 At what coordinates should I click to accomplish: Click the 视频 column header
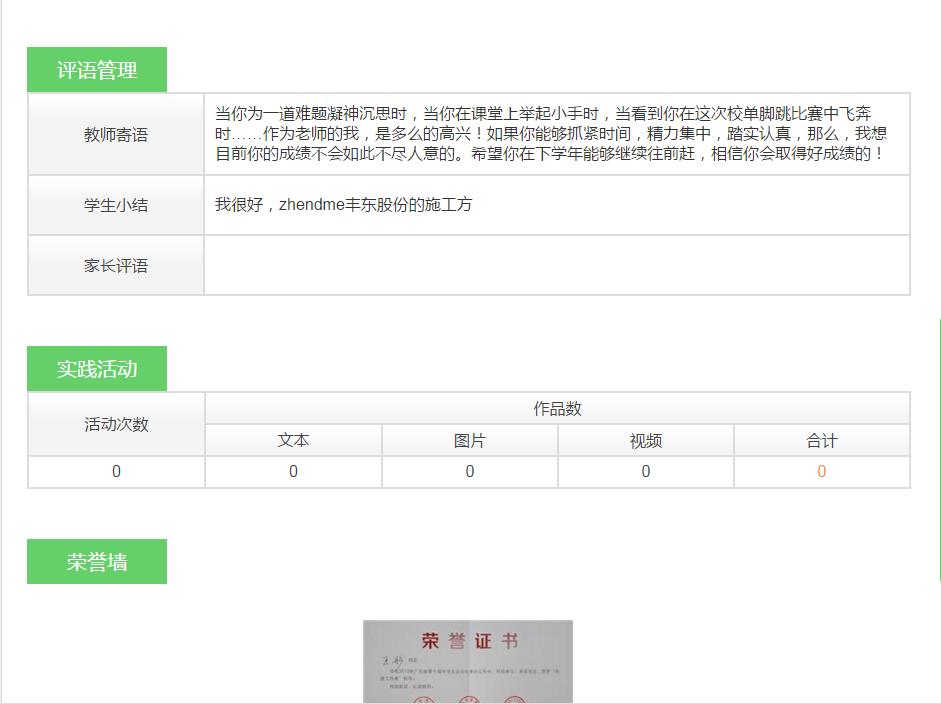pyautogui.click(x=645, y=440)
